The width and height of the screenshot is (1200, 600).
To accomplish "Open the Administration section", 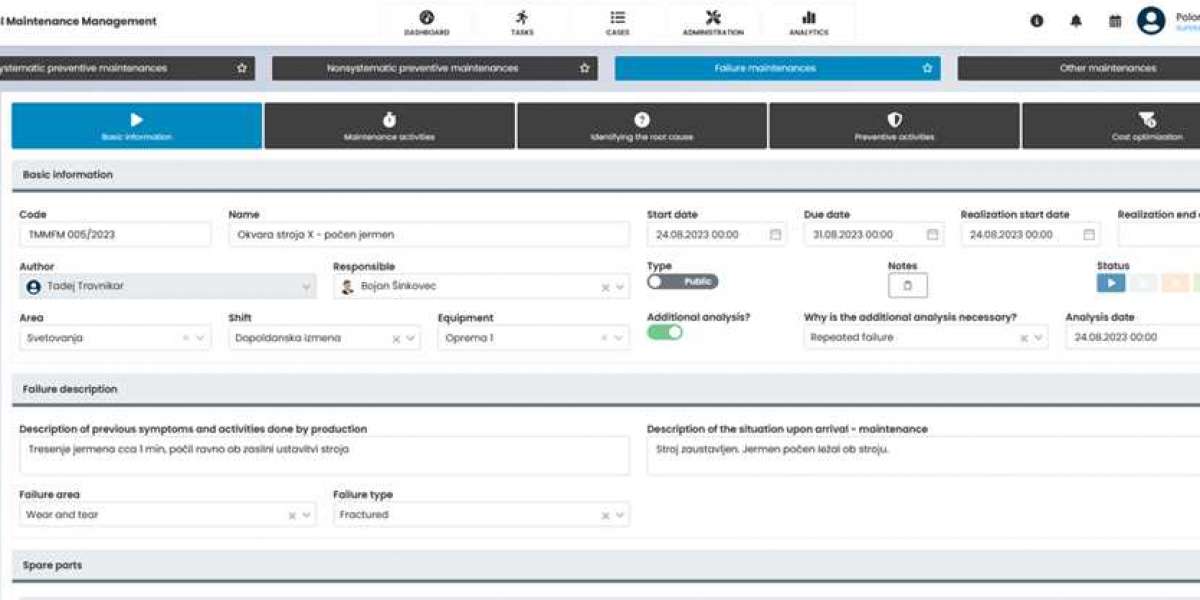I will pos(713,22).
